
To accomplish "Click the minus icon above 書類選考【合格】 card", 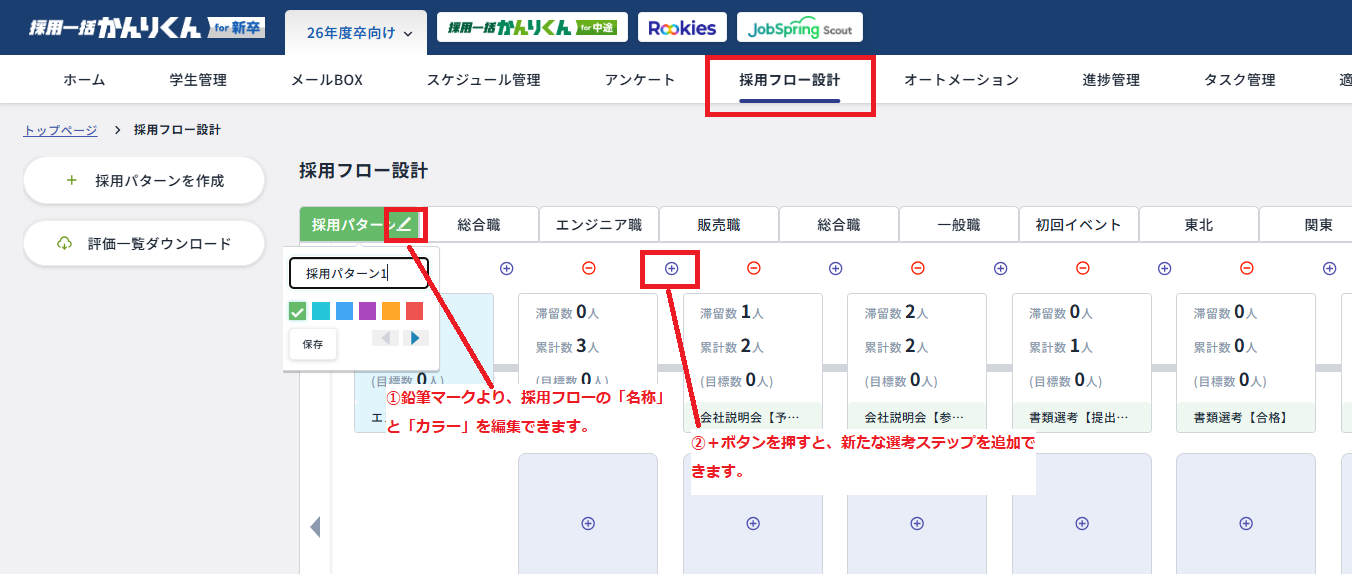I will [1246, 268].
